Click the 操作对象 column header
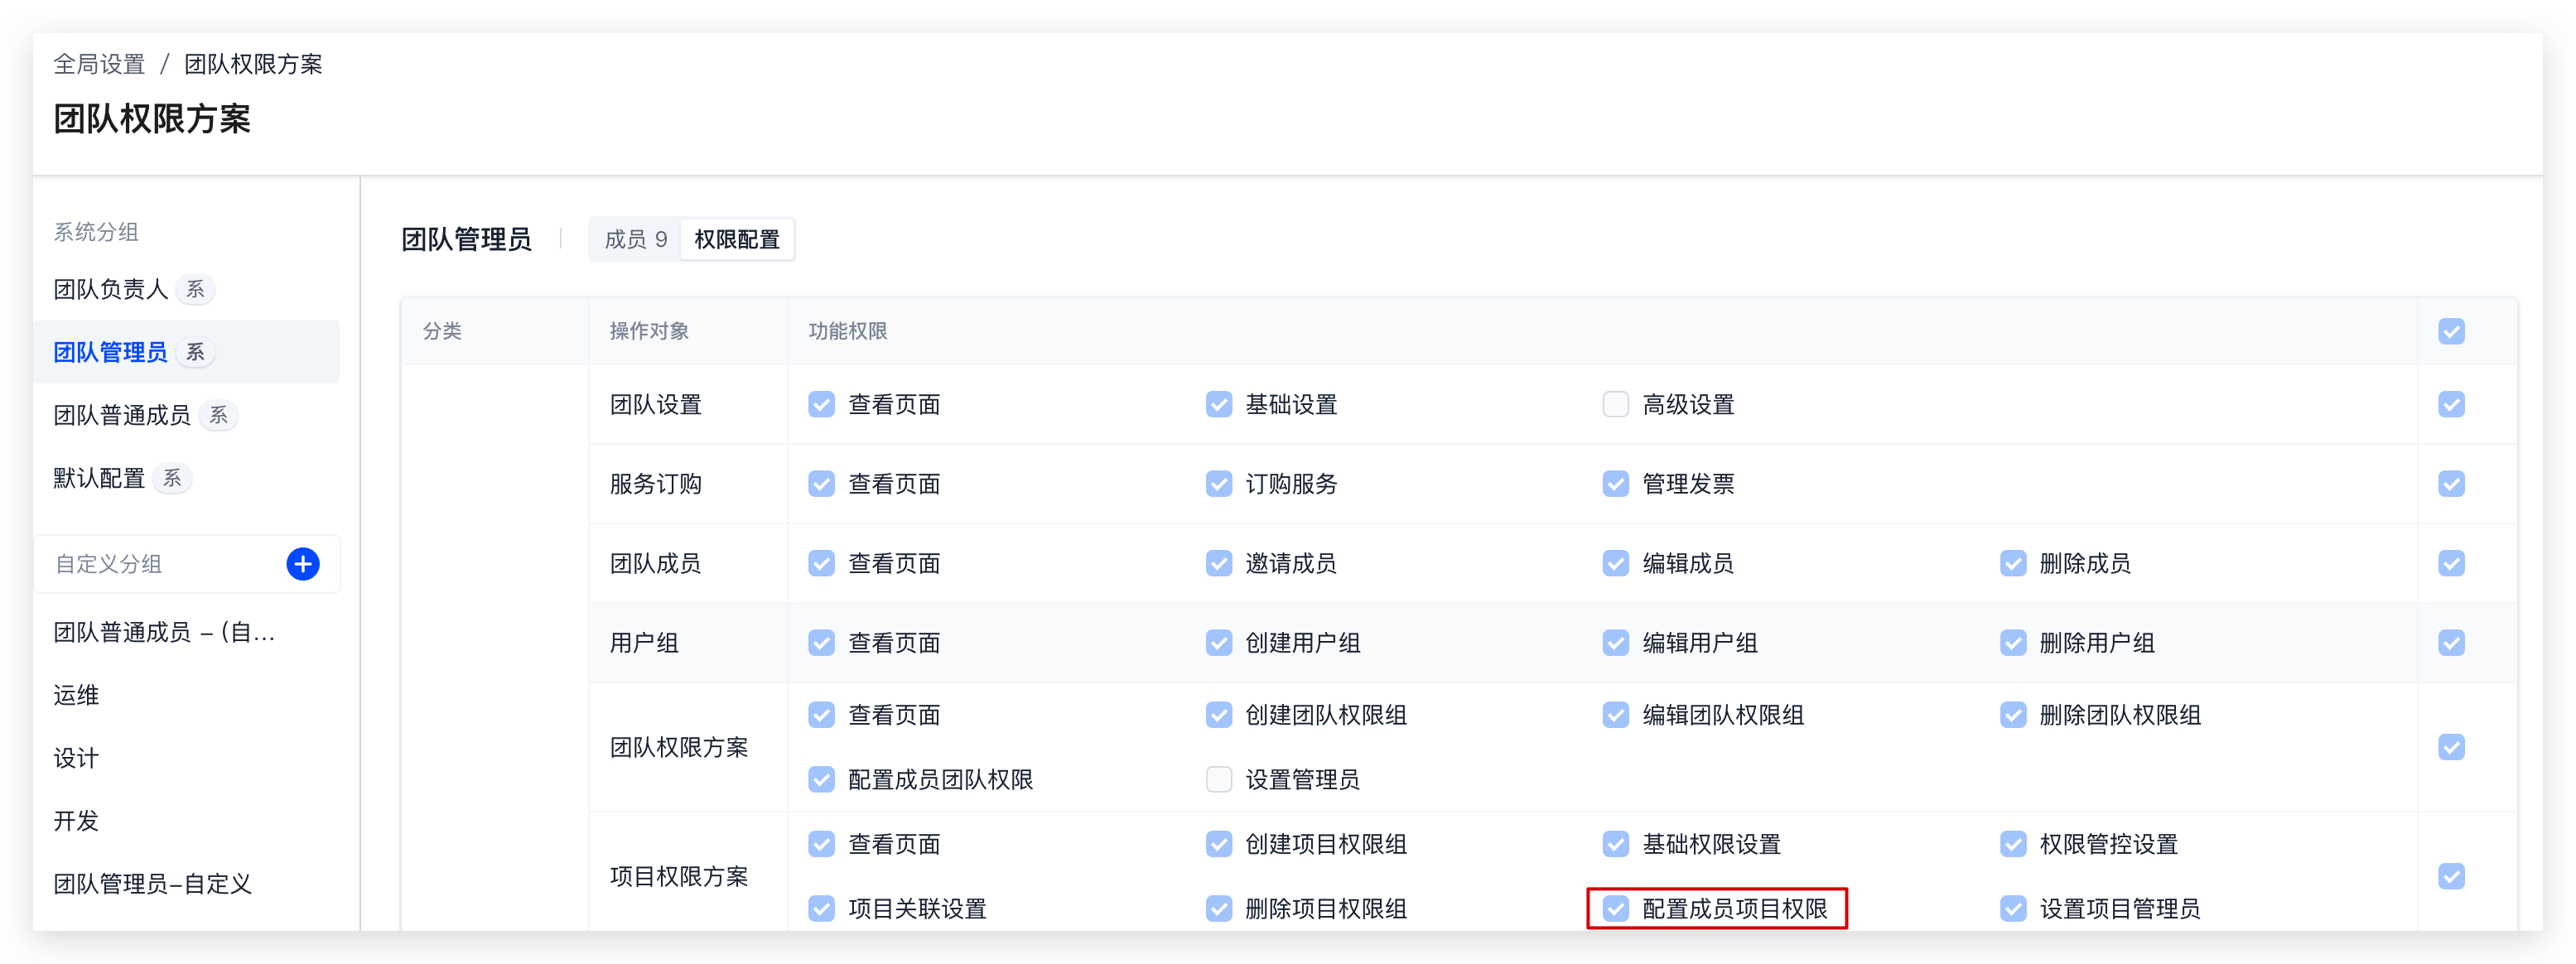The height and width of the screenshot is (964, 2576). pyautogui.click(x=649, y=331)
